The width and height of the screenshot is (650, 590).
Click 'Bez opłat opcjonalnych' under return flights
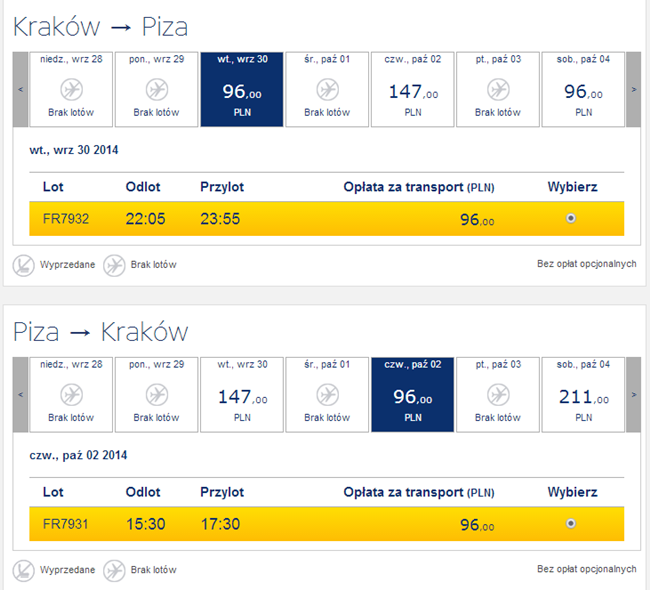pyautogui.click(x=586, y=570)
